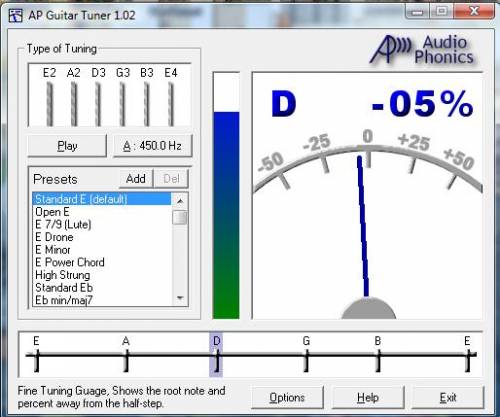
Task: Select the E 7/9 (Lute) preset
Action: (102, 224)
